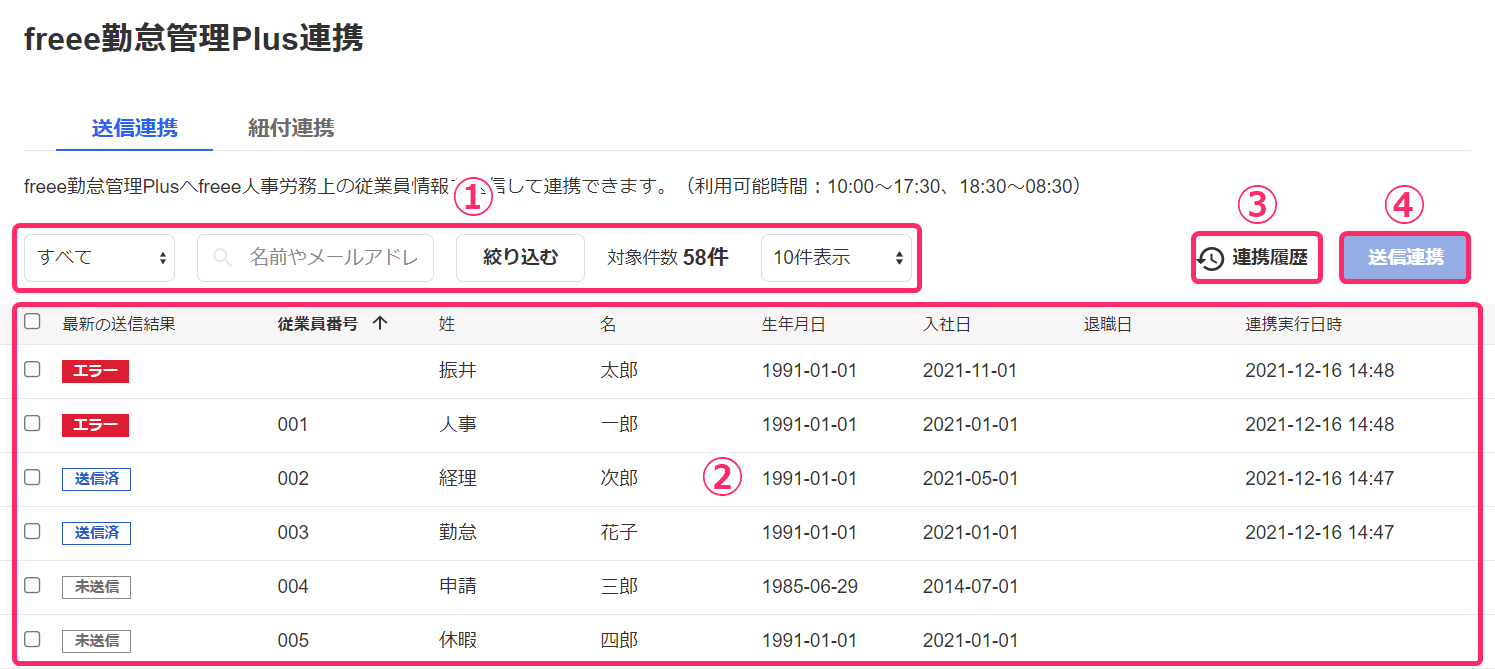Image resolution: width=1495 pixels, height=669 pixels.
Task: Click the 絞り込む filter button
Action: [520, 258]
